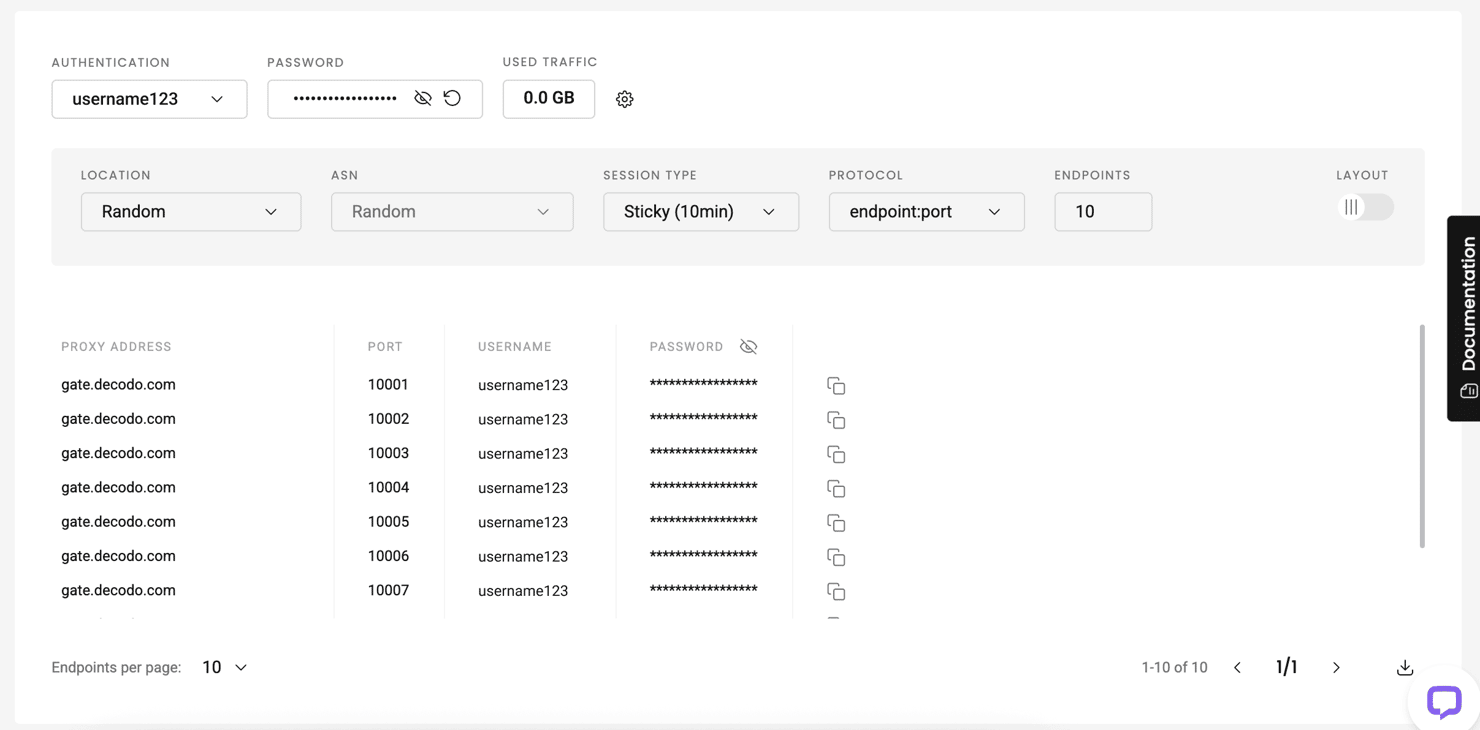The width and height of the screenshot is (1480, 730).
Task: Click the regenerate password icon
Action: [x=452, y=98]
